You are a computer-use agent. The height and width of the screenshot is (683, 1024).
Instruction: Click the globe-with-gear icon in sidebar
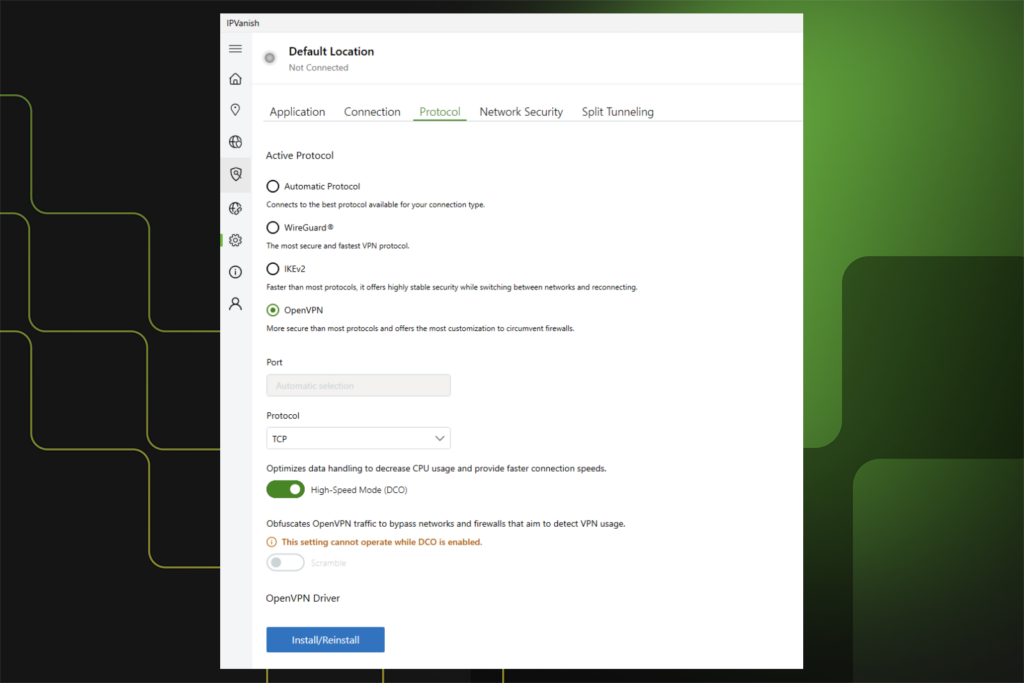236,208
